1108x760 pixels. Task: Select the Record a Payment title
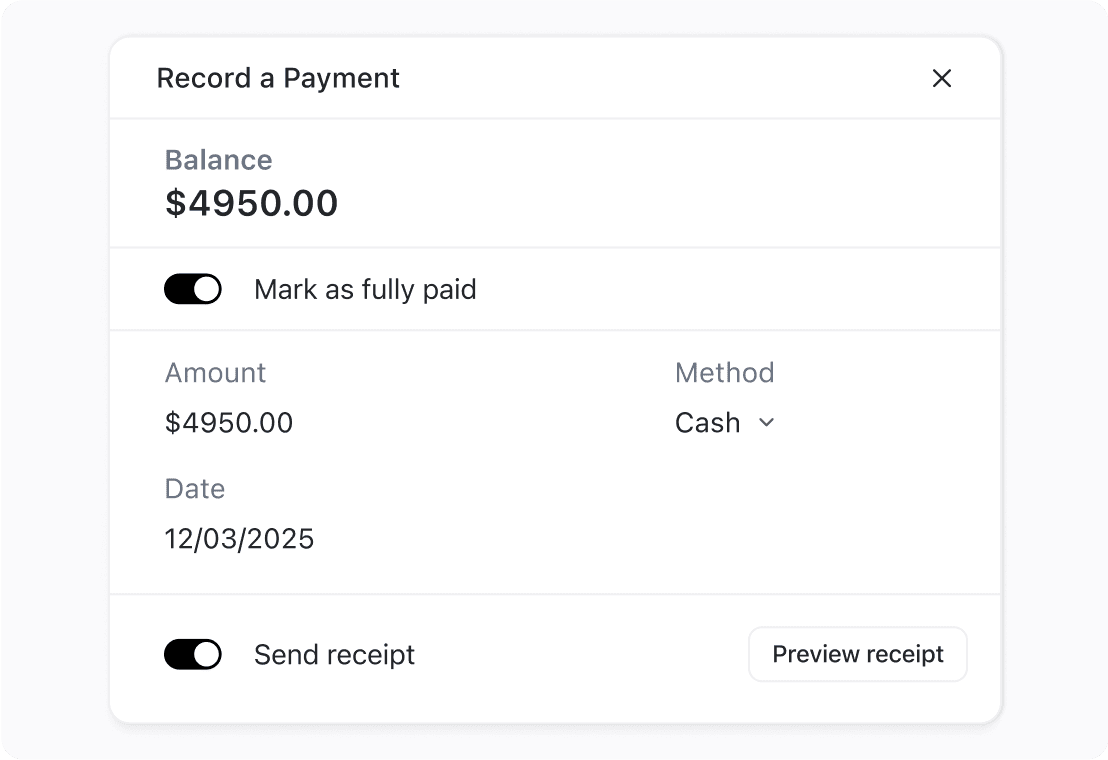point(277,78)
